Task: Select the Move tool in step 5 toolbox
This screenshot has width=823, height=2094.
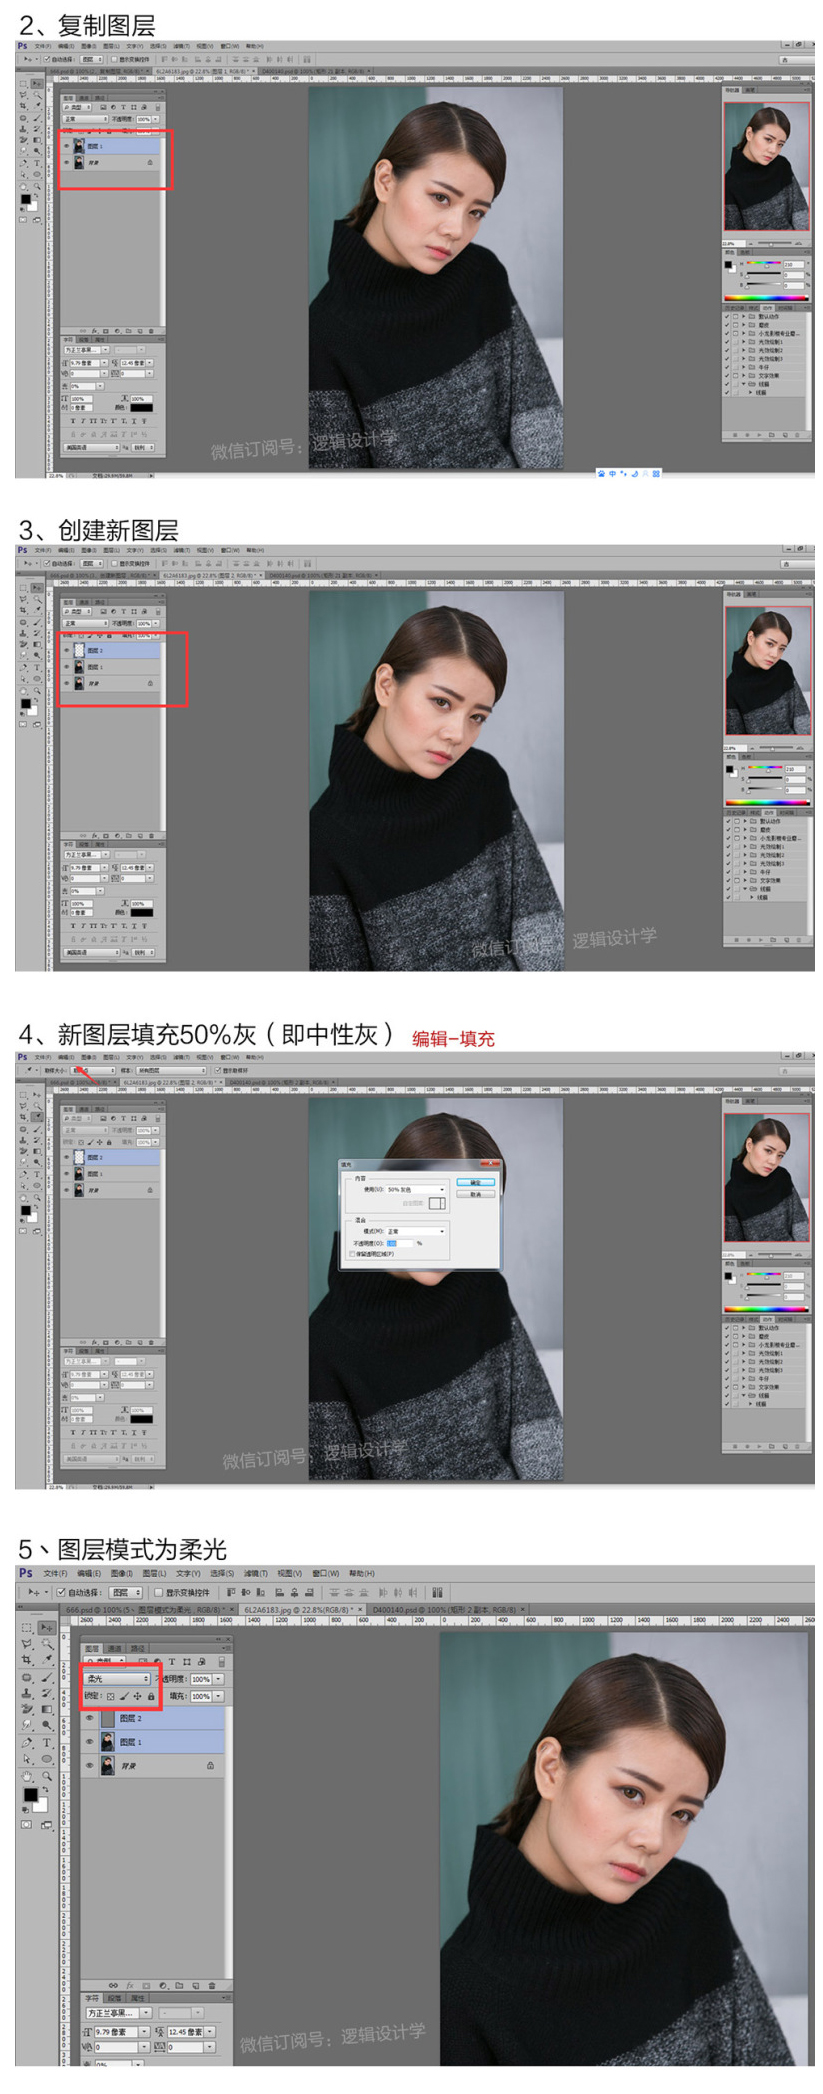Action: click(x=46, y=1628)
